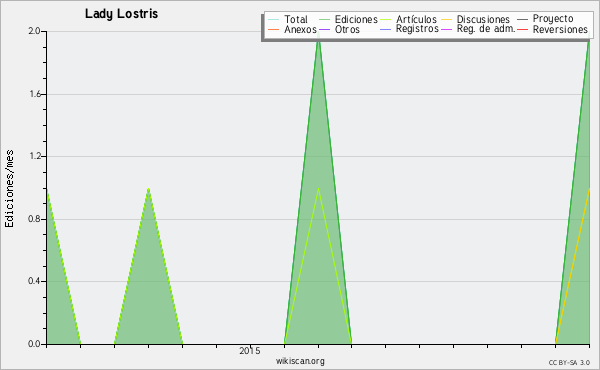This screenshot has height=370, width=600.
Task: Click the Ediciones/mes axis label
Action: pos(9,189)
